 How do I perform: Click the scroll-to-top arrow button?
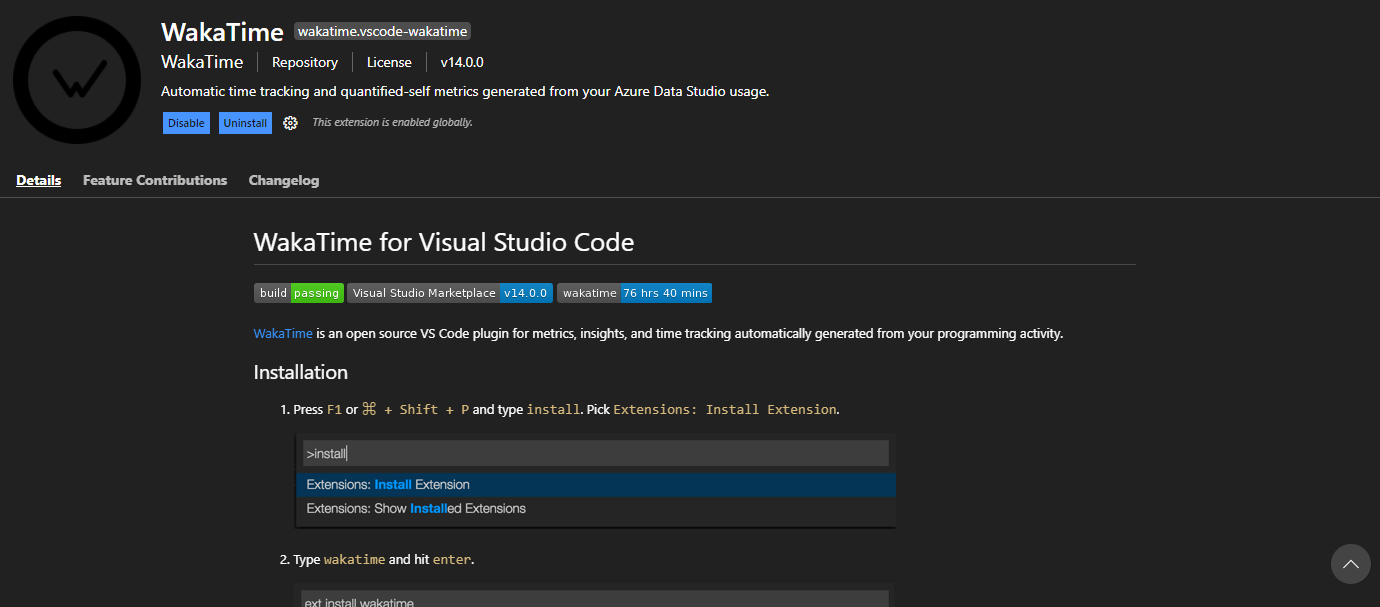1350,564
